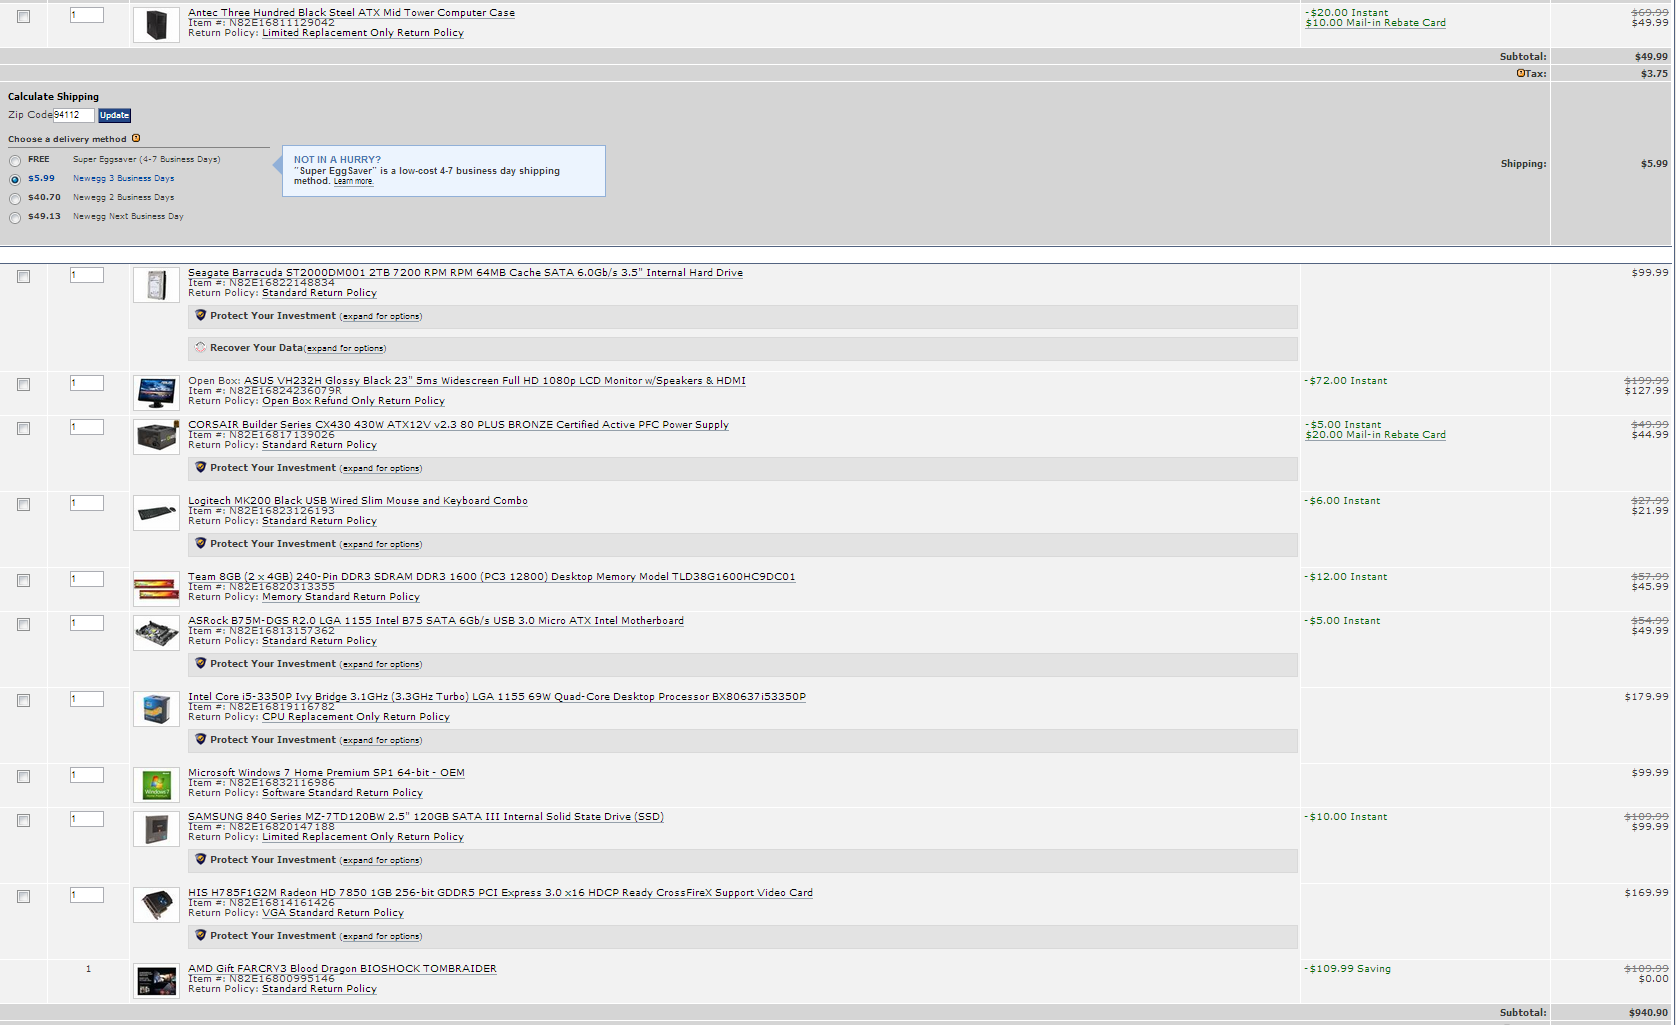Check the box for Windows 7 Home Premium
1676x1025 pixels.
click(x=23, y=776)
